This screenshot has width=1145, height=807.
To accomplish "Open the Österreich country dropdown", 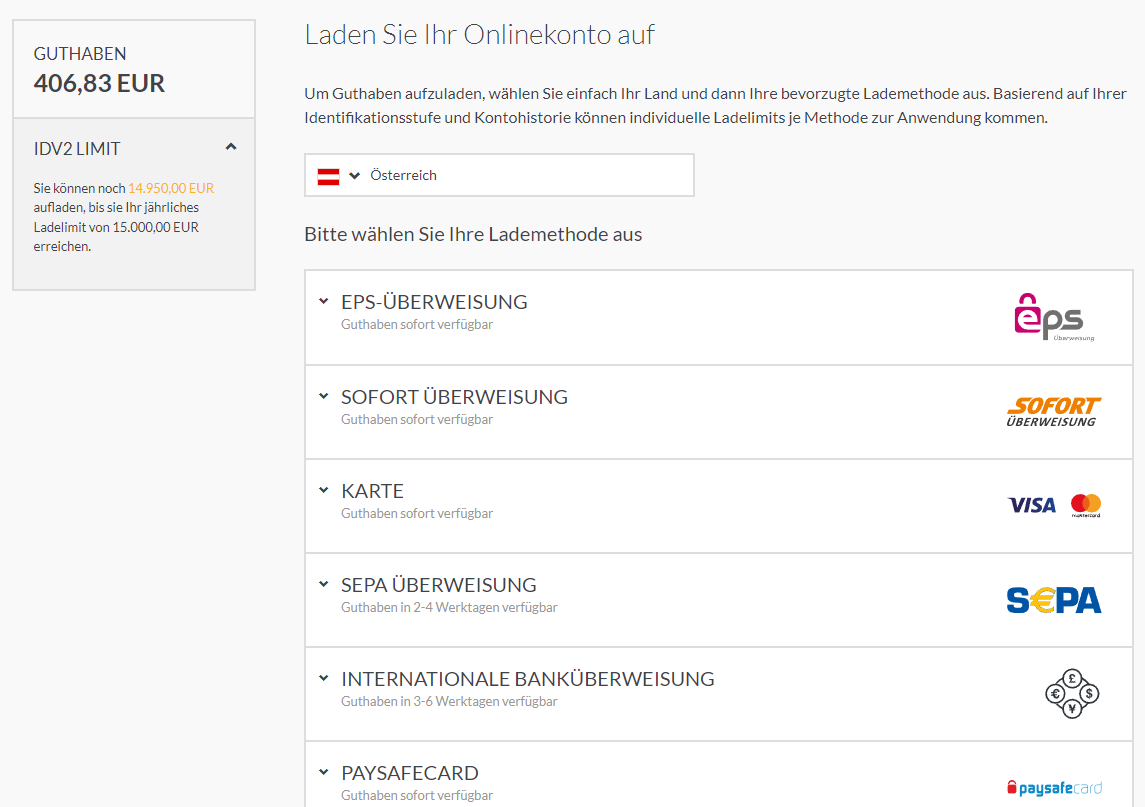I will click(499, 175).
